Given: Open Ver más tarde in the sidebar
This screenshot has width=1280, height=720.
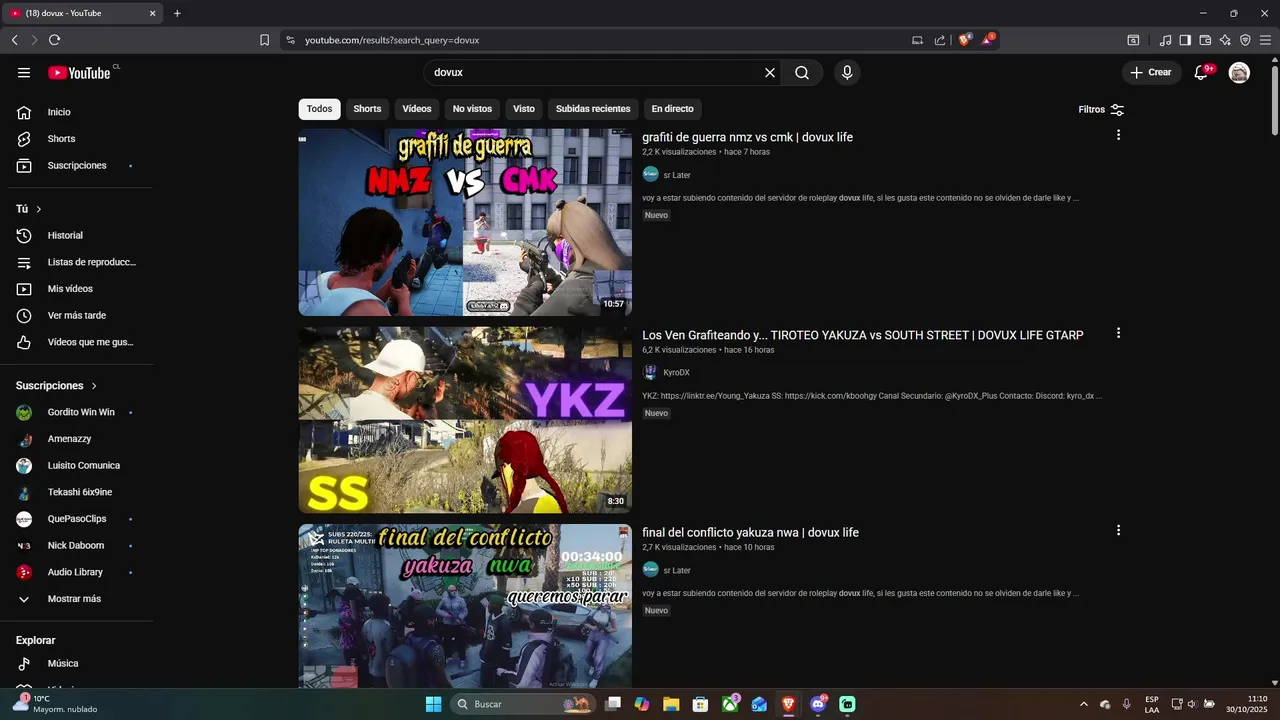Looking at the screenshot, I should (x=77, y=315).
